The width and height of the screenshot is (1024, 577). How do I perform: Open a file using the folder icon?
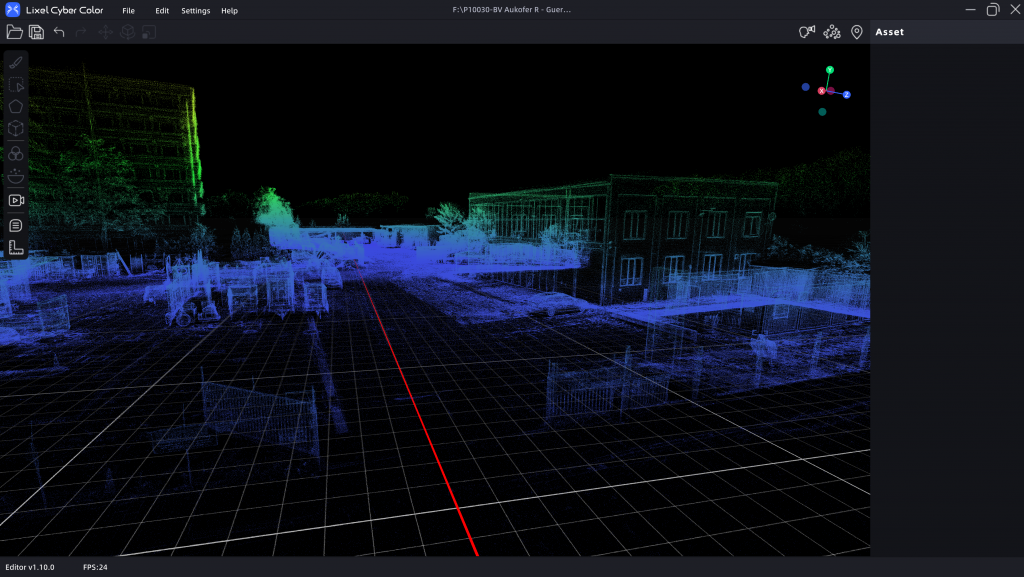click(x=15, y=31)
